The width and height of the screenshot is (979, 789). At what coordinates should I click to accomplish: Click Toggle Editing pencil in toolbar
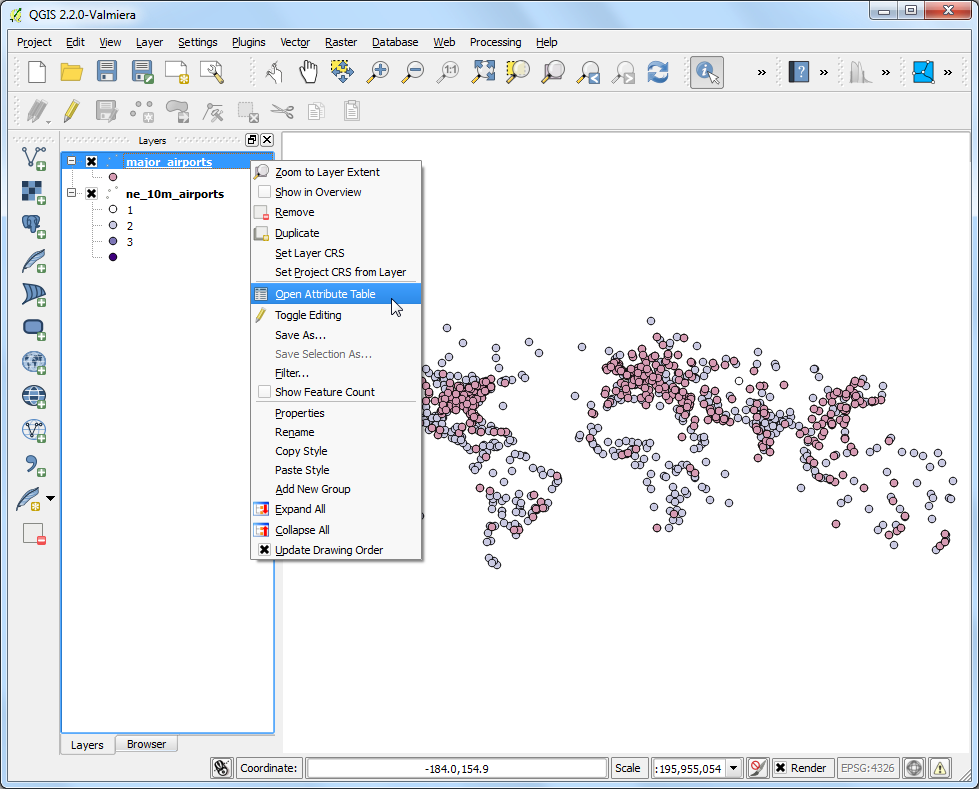pos(72,111)
